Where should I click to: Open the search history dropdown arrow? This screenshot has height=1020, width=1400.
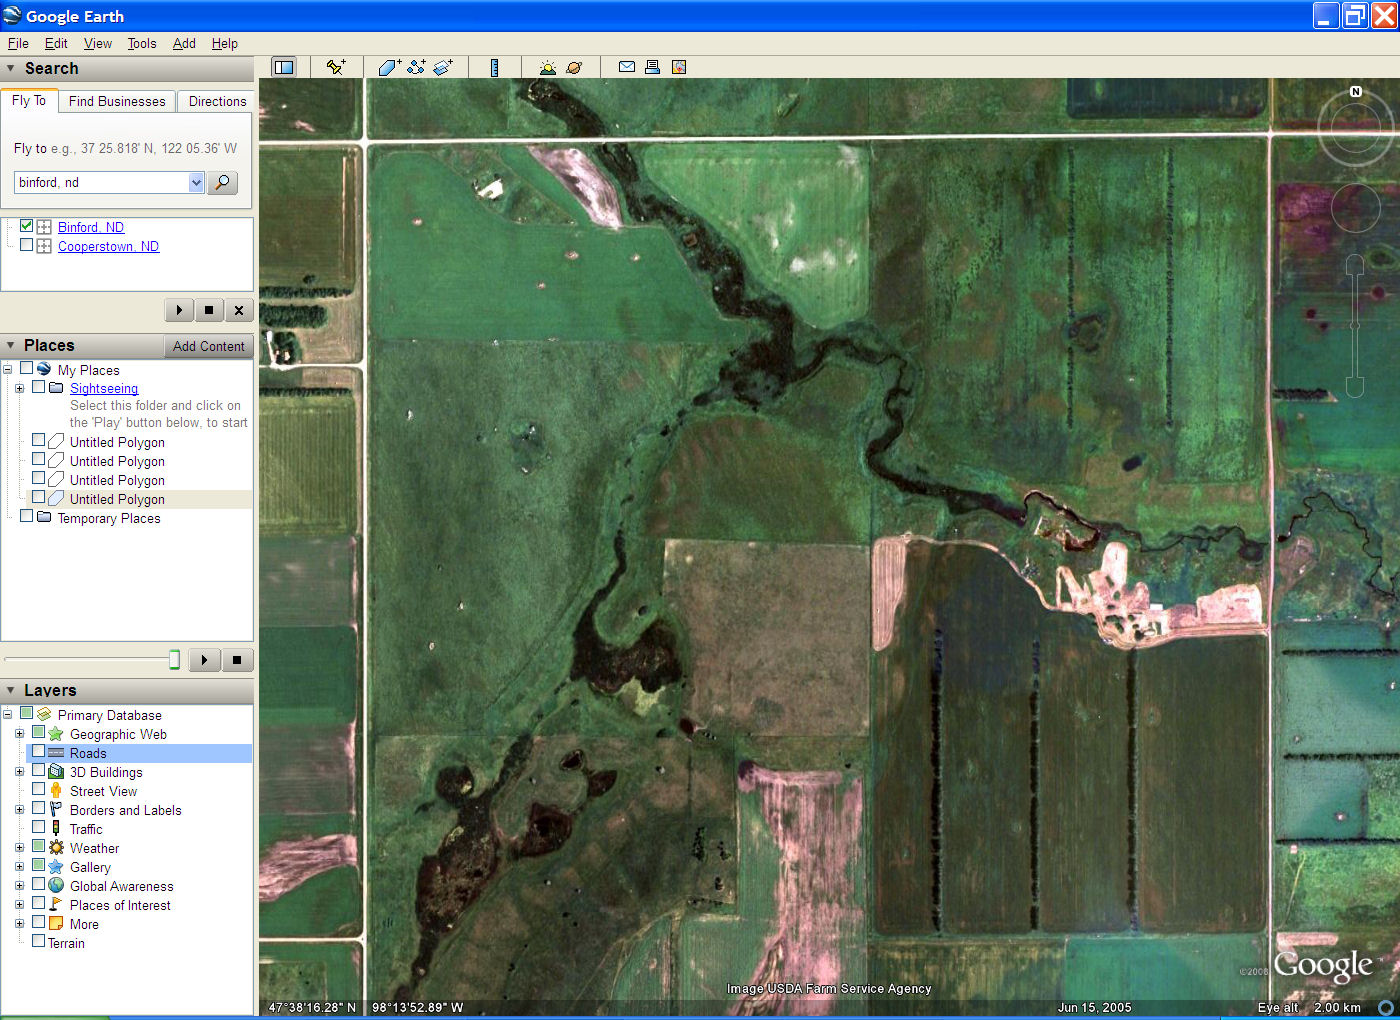pyautogui.click(x=196, y=182)
